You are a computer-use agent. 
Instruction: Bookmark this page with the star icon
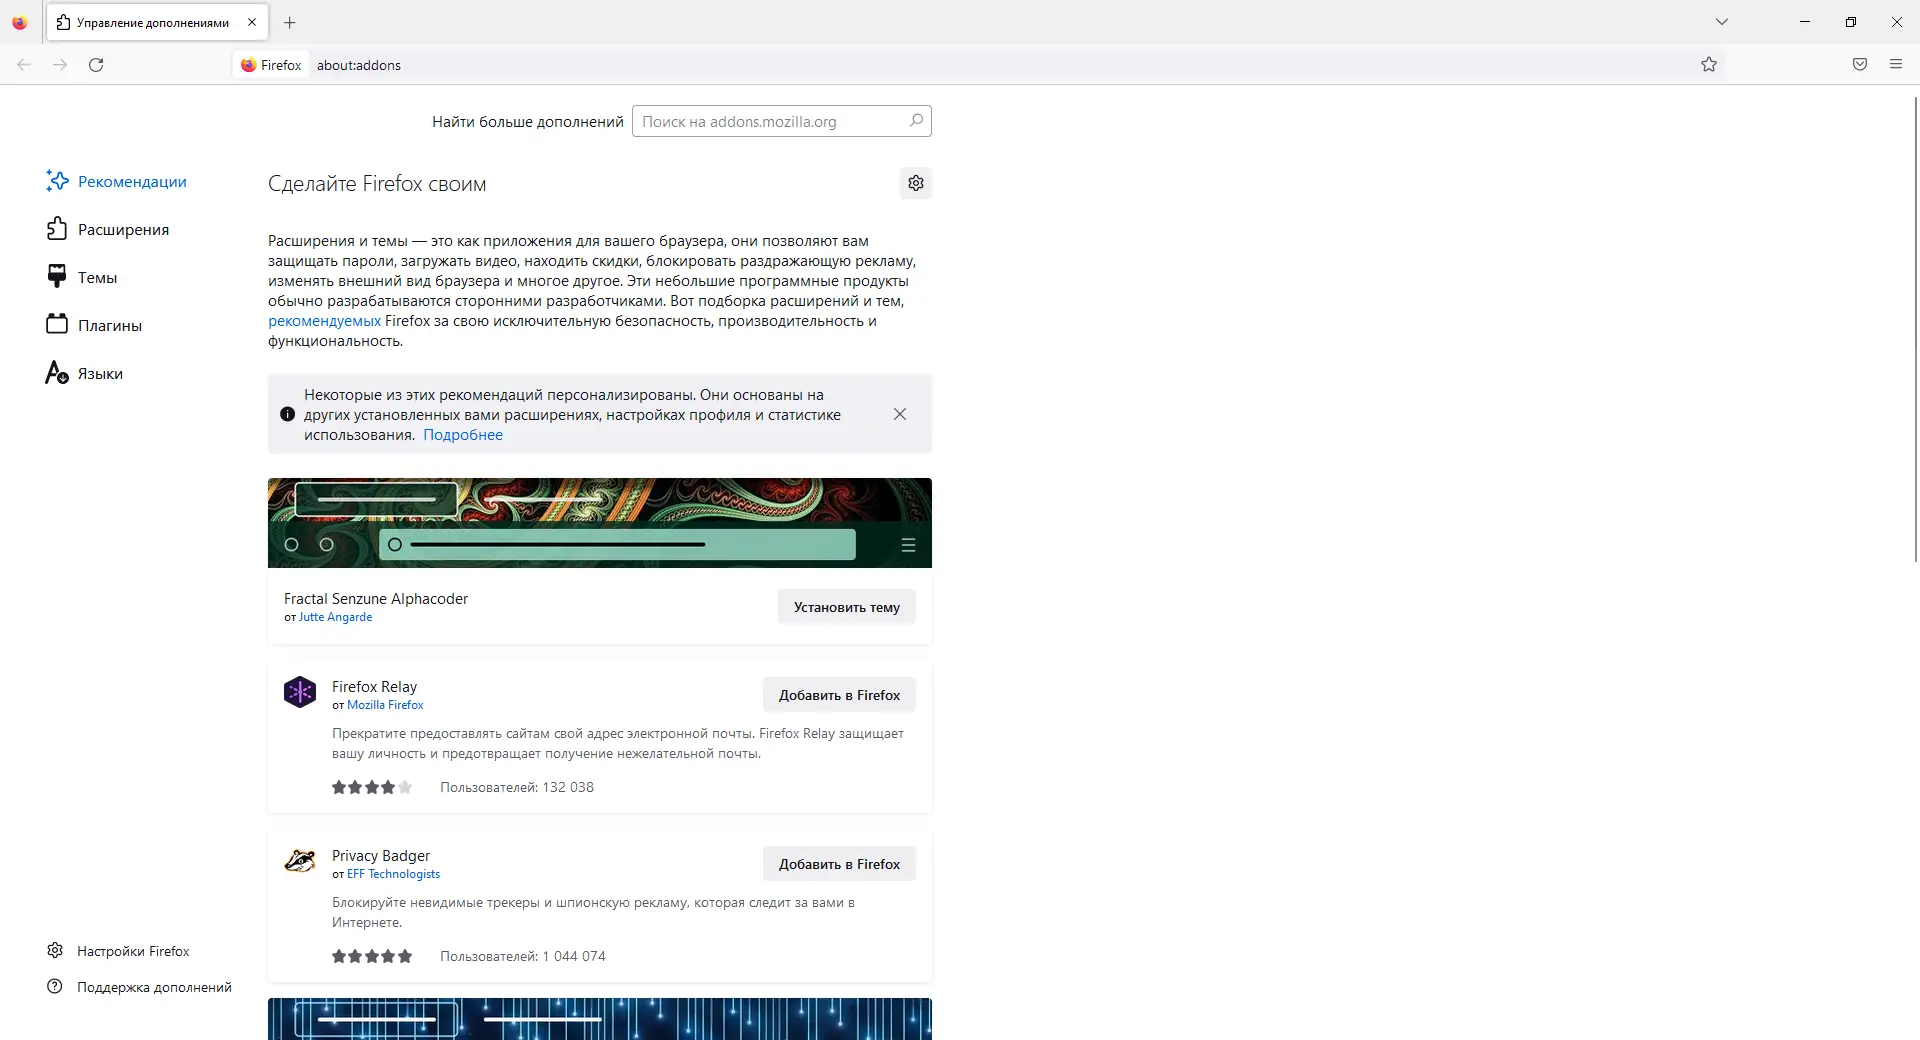click(x=1709, y=64)
